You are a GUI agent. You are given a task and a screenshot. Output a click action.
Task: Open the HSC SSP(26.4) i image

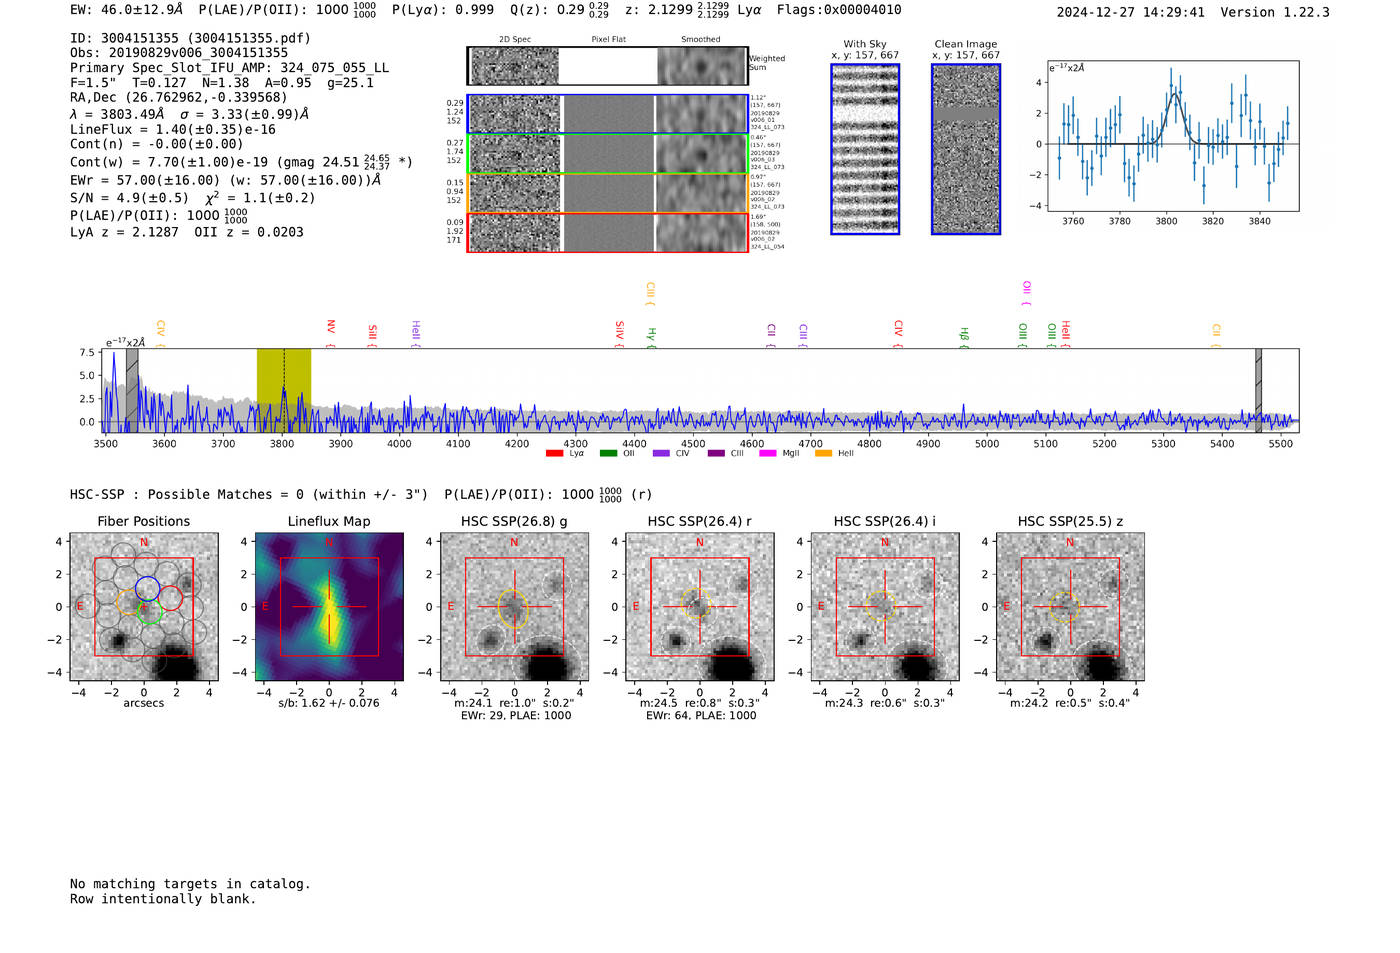[885, 607]
